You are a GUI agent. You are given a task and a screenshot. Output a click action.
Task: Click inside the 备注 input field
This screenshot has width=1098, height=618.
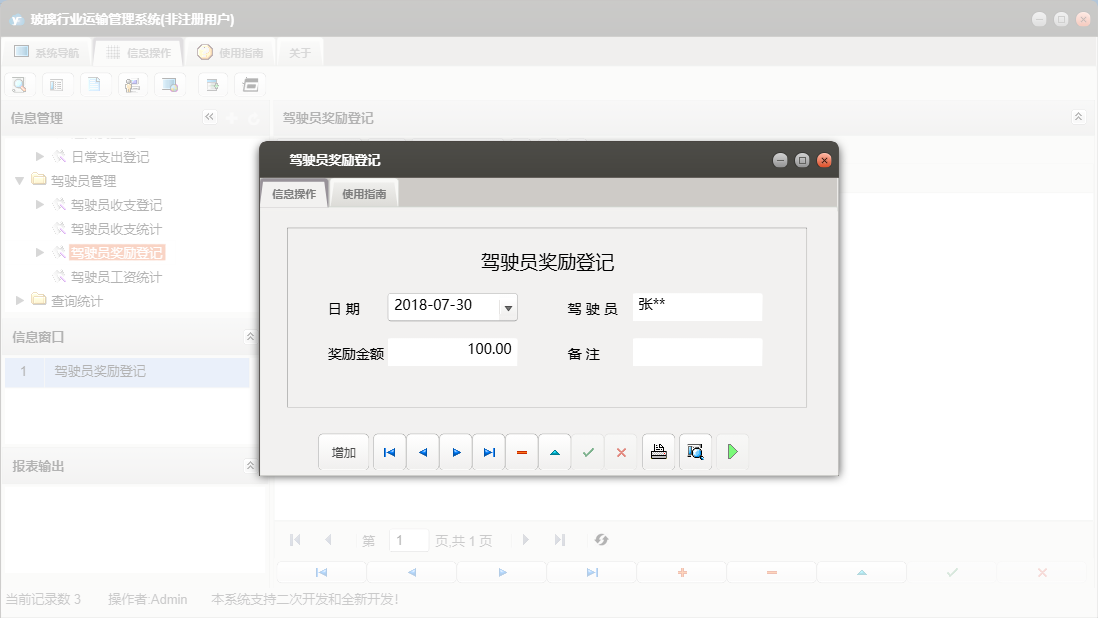(x=697, y=352)
